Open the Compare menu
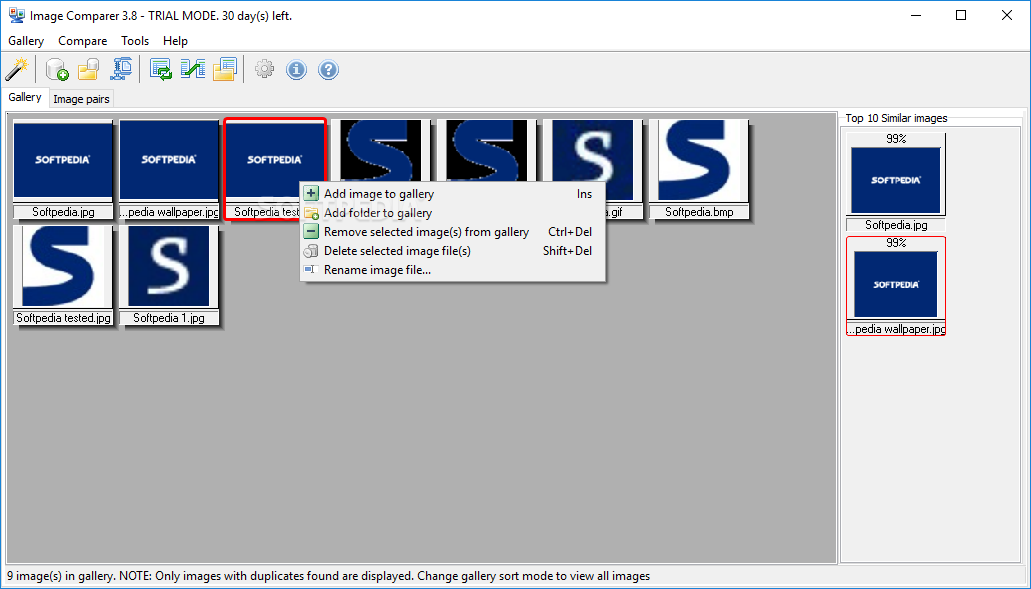 tap(83, 41)
